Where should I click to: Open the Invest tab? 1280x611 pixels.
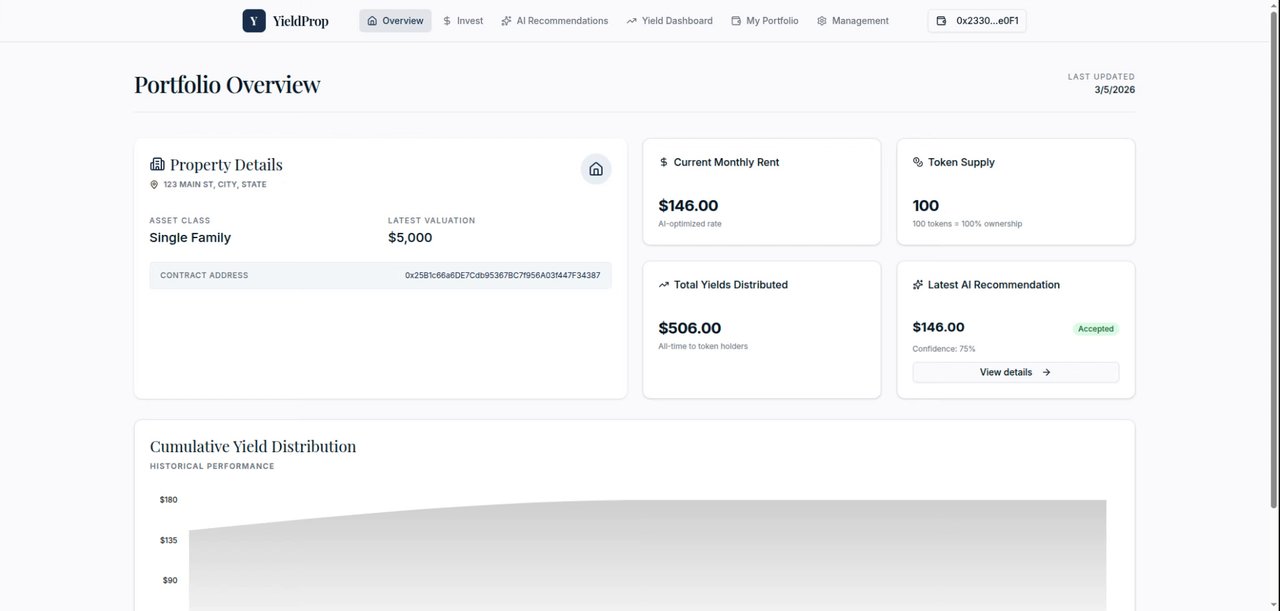(463, 21)
